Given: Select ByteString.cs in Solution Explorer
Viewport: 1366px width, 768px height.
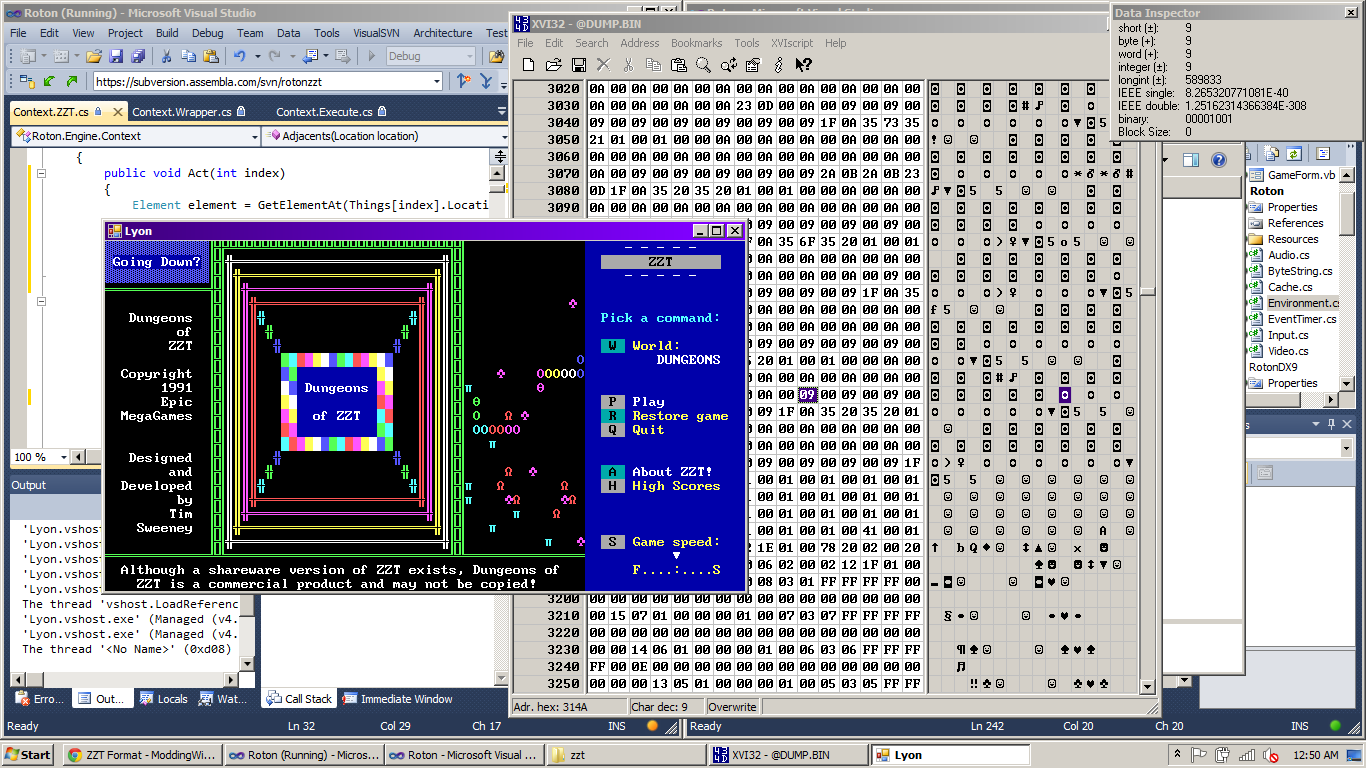Looking at the screenshot, I should point(1300,271).
